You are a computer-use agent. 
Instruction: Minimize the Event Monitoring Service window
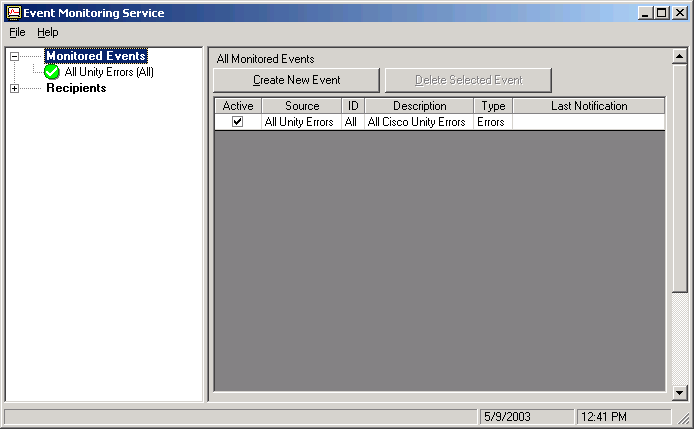(x=645, y=13)
